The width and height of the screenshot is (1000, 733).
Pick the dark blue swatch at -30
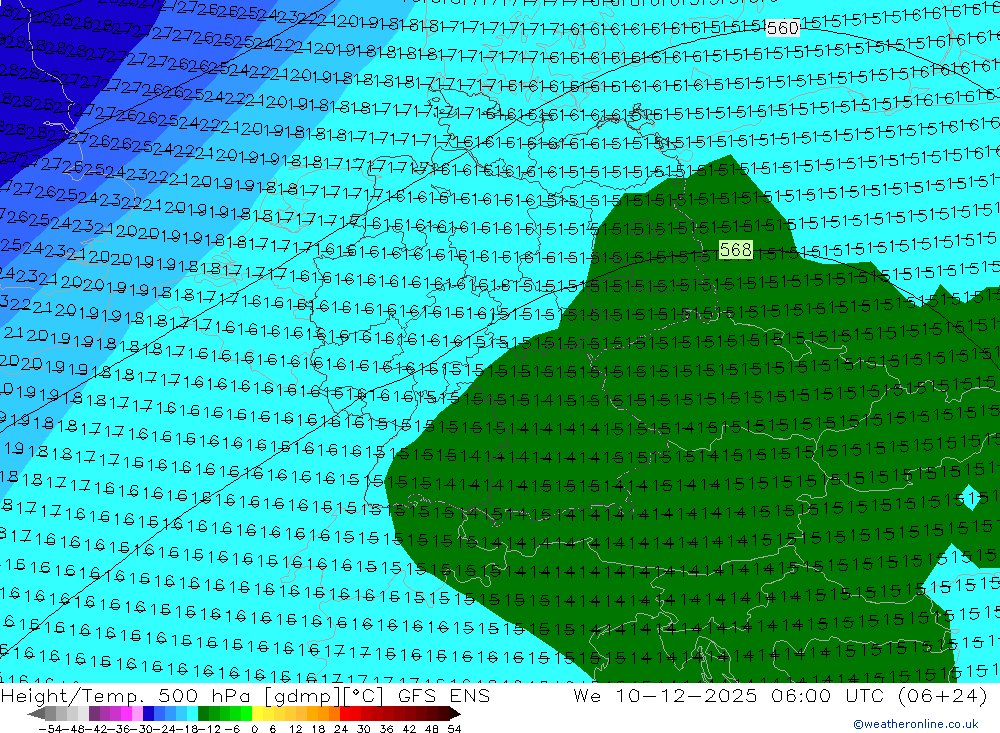tap(149, 714)
